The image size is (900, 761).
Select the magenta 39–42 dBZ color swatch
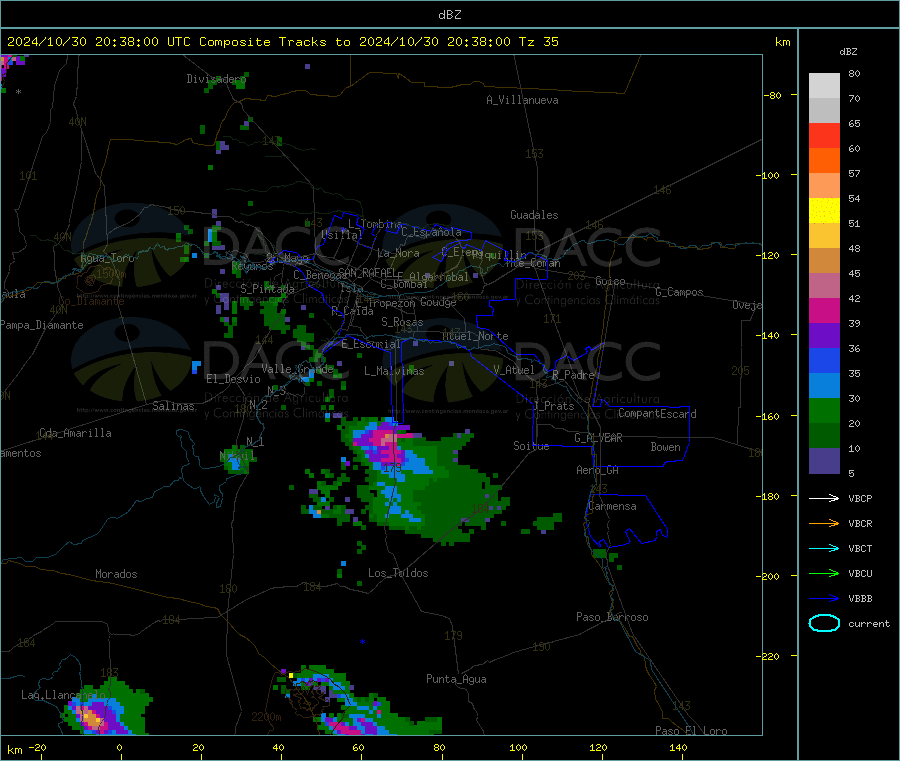[x=824, y=310]
